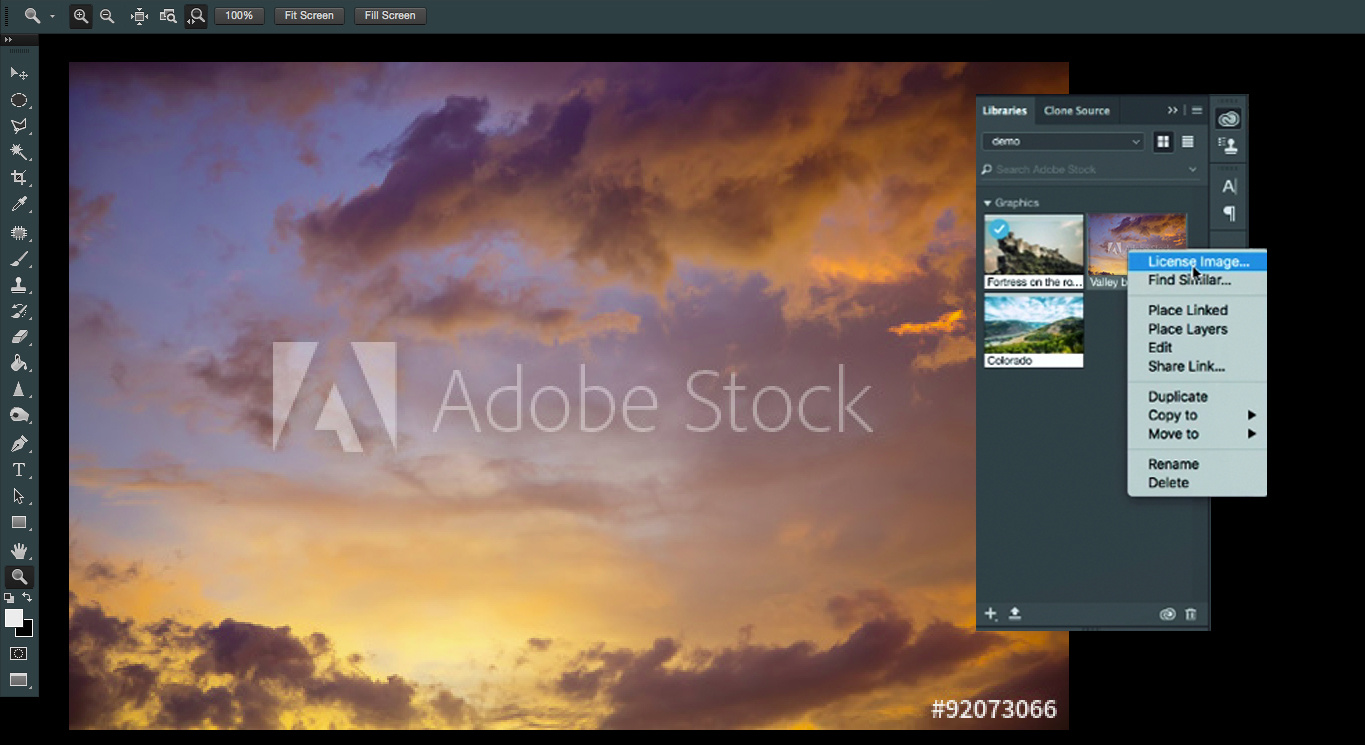Toggle Quick Mask mode
Viewport: 1365px width, 745px height.
pyautogui.click(x=18, y=653)
